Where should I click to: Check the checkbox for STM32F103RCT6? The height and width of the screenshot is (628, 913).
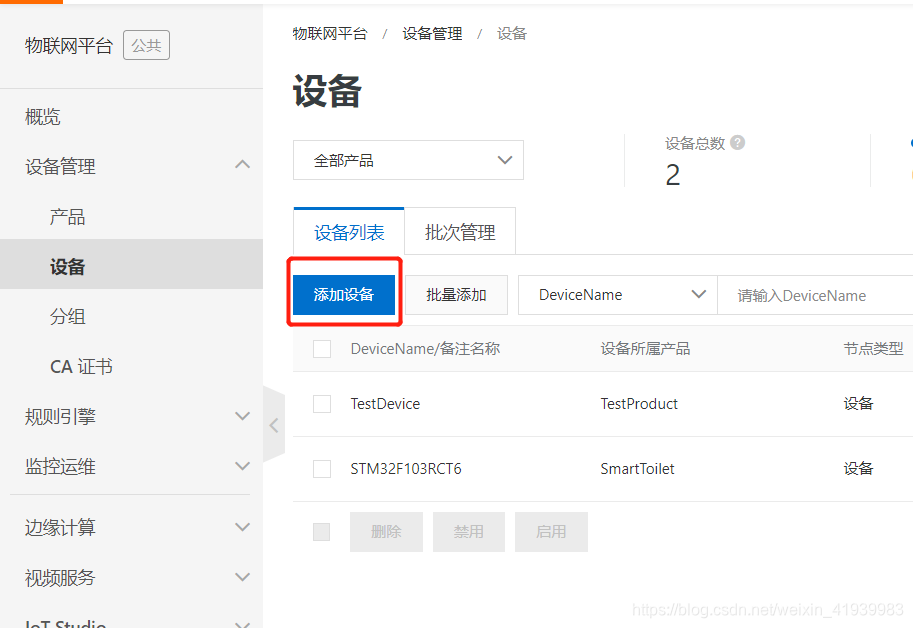pos(321,468)
